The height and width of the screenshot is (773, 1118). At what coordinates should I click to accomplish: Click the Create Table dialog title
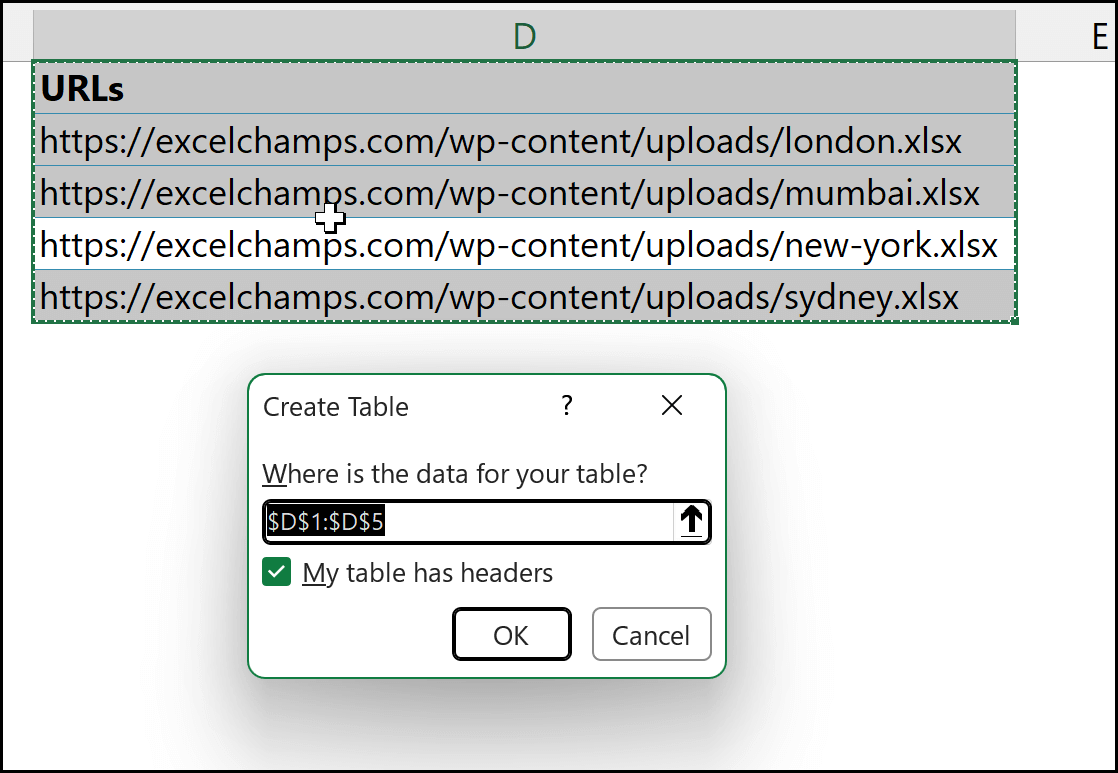pyautogui.click(x=336, y=407)
